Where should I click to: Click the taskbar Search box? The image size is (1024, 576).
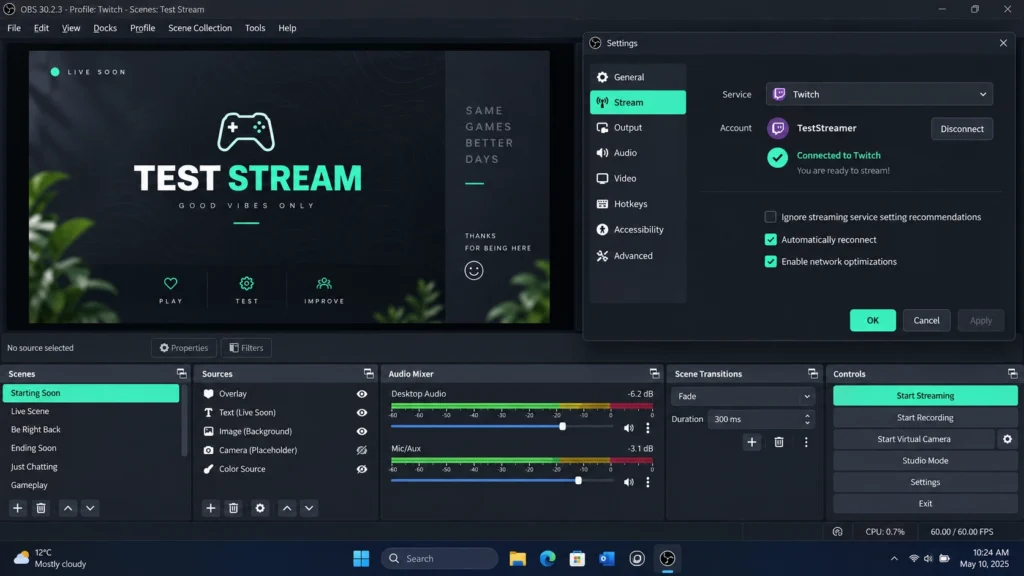tap(440, 558)
